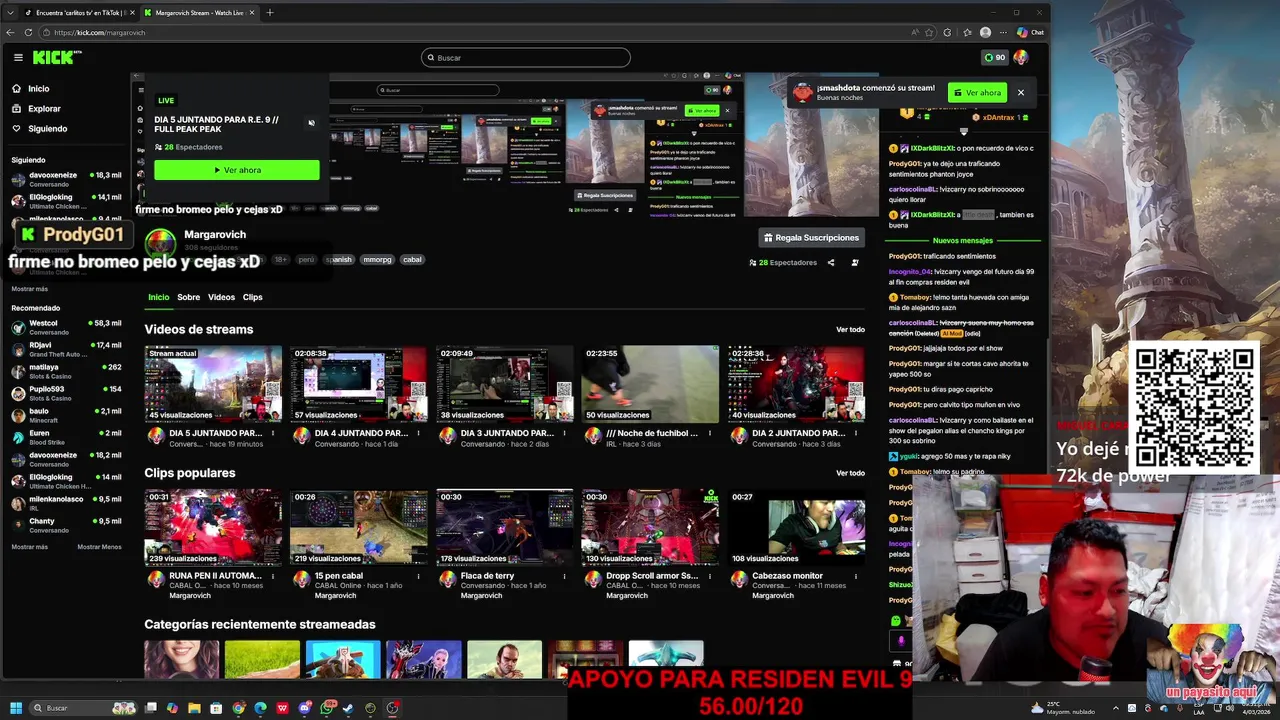Click the mmorpg tag
Screen dimensions: 1280x720
[377, 260]
